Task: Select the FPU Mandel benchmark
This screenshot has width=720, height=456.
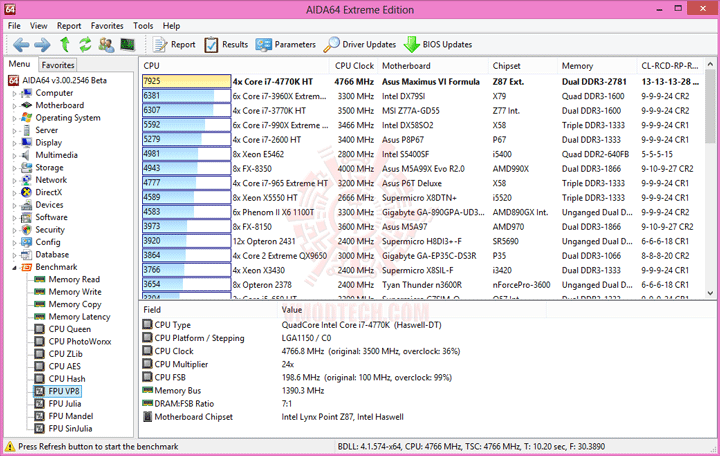Action: [71, 416]
